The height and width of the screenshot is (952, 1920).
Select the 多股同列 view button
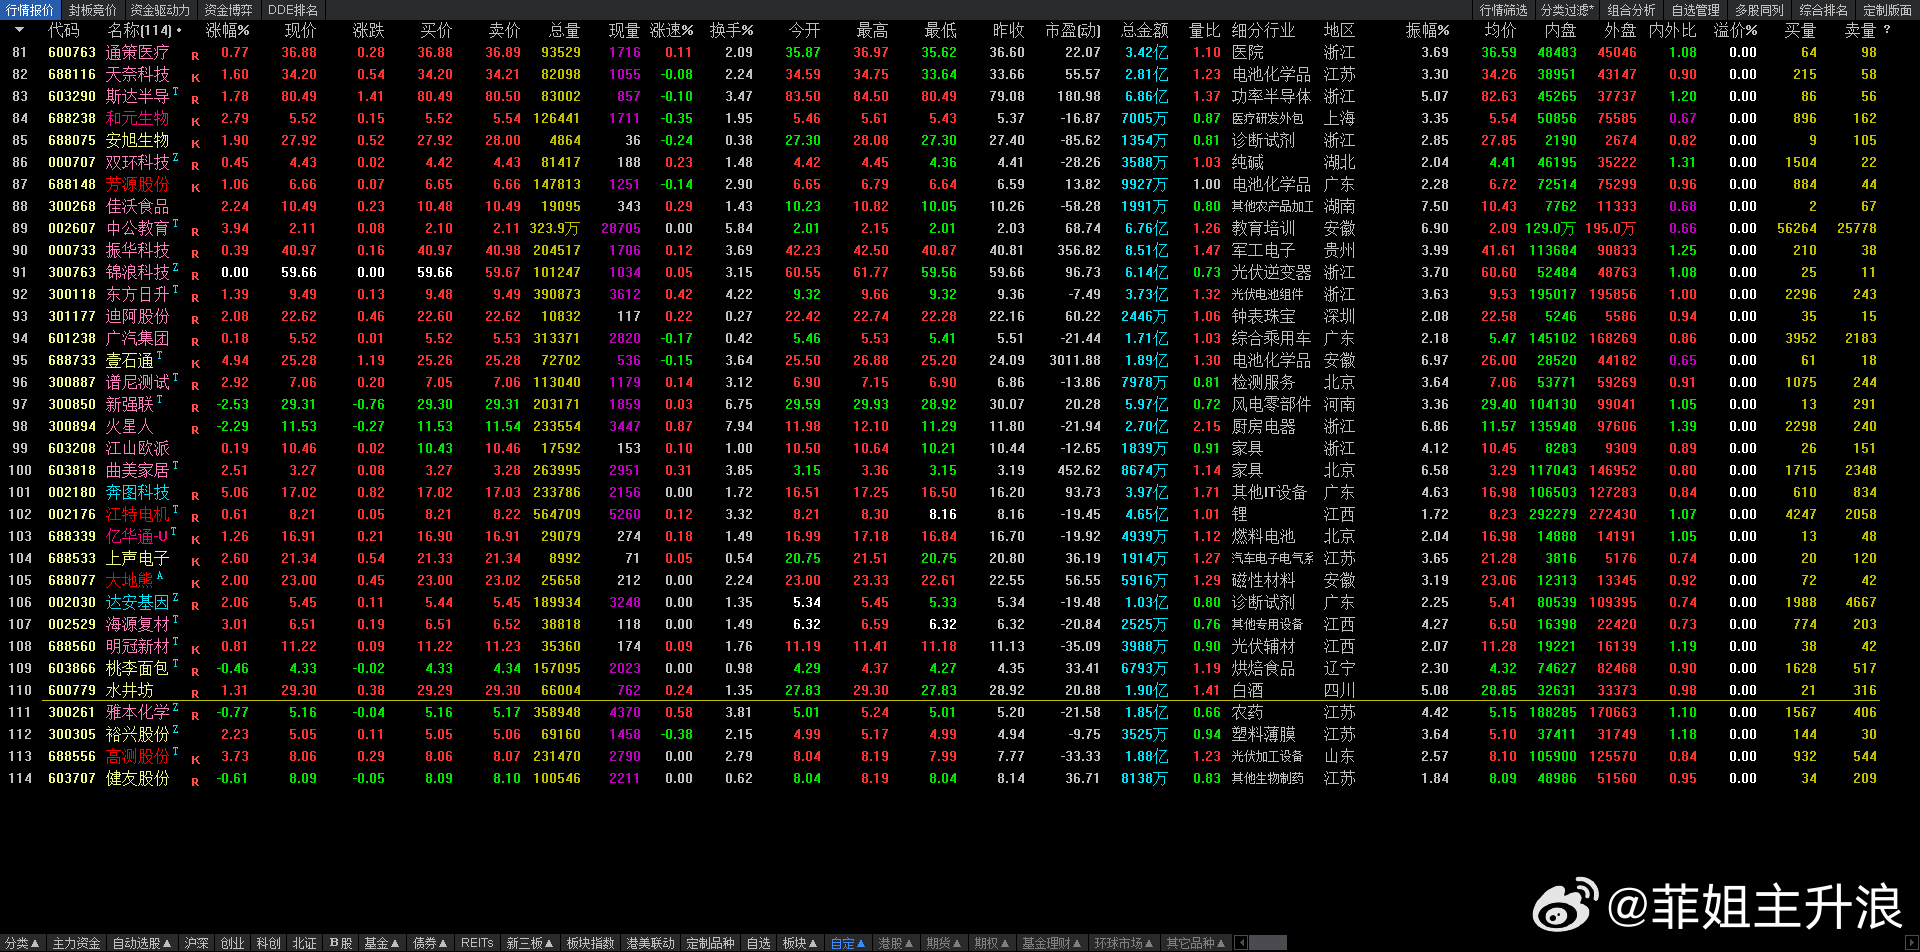pyautogui.click(x=1760, y=10)
